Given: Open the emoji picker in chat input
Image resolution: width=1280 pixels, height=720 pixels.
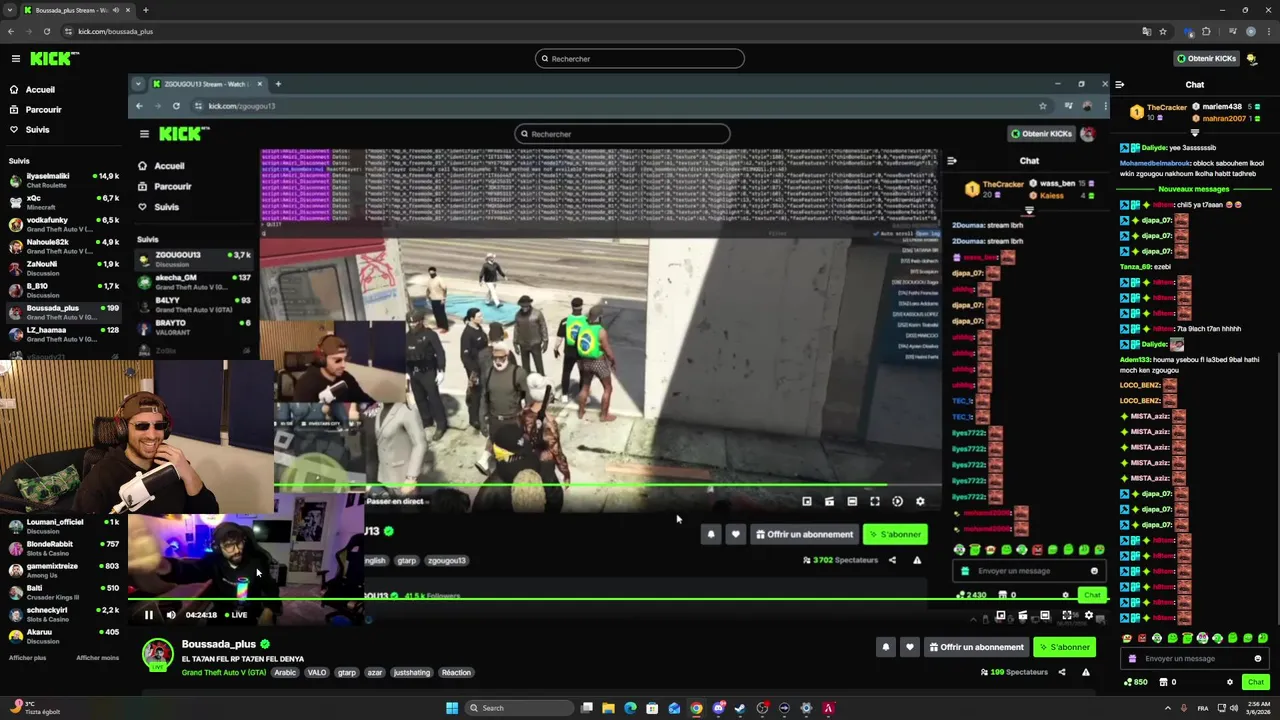Looking at the screenshot, I should (x=1257, y=659).
